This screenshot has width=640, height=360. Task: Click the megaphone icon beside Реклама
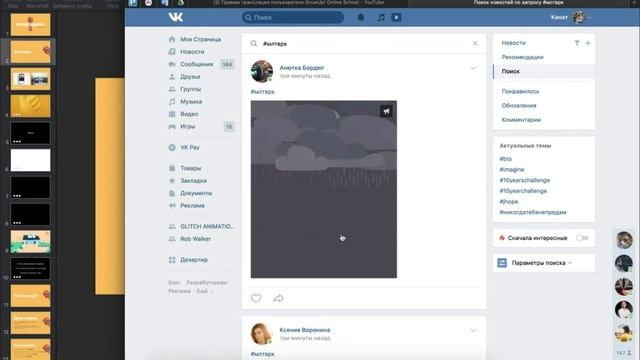tap(172, 206)
